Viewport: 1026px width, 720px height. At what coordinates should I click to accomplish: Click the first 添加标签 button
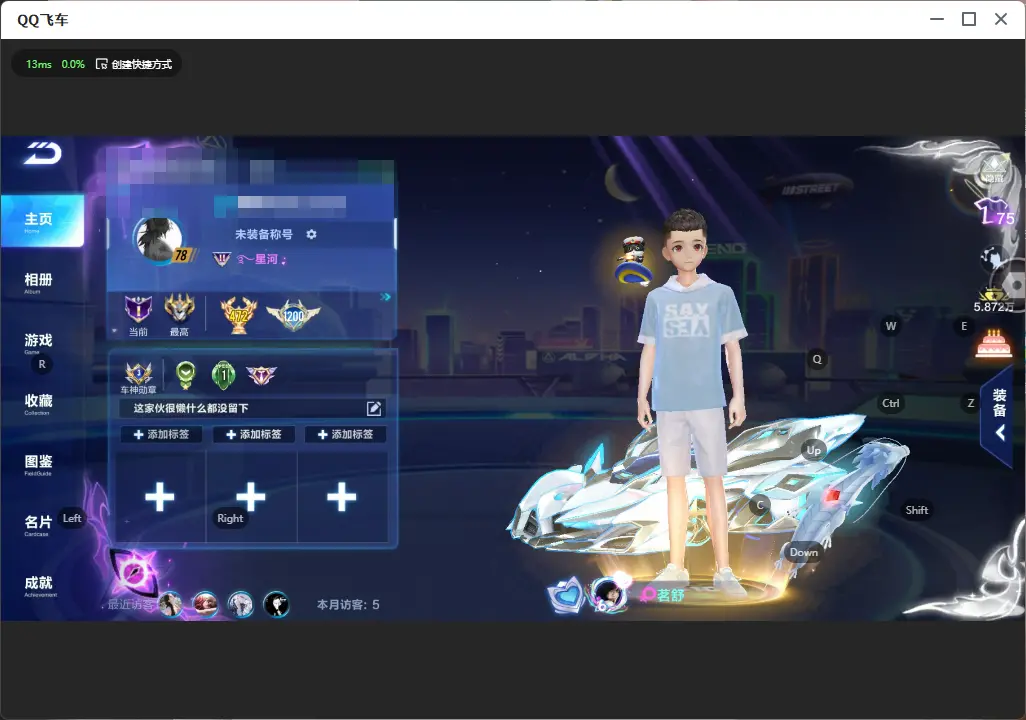click(x=161, y=434)
